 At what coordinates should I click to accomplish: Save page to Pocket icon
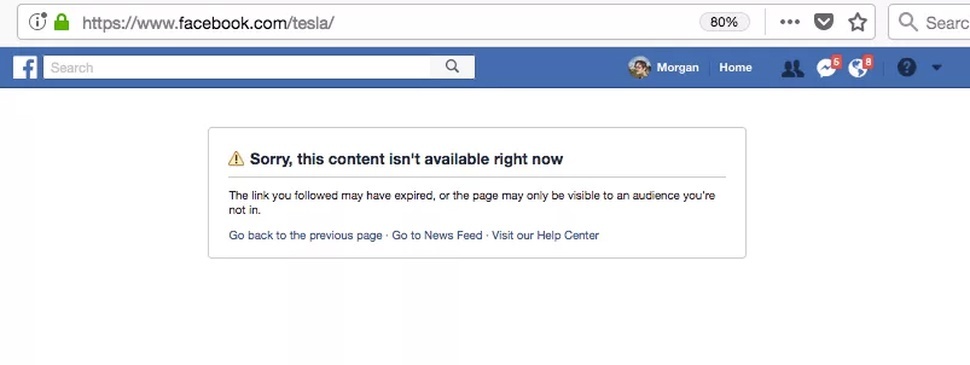click(823, 22)
